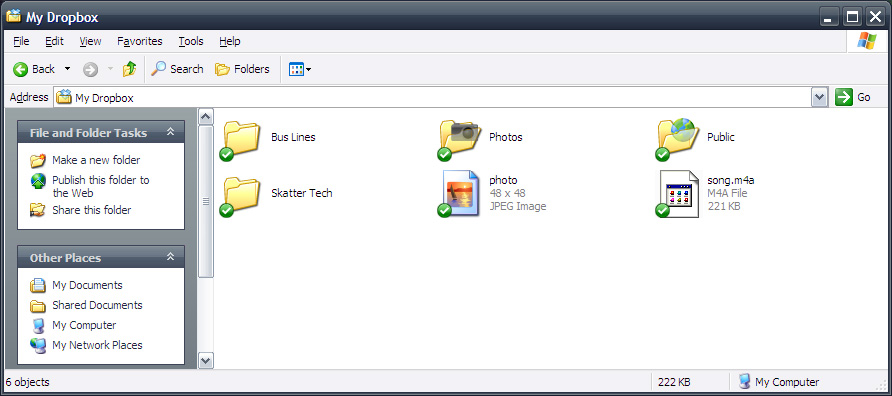
Task: Click the My Computer sidebar icon
Action: (x=38, y=325)
